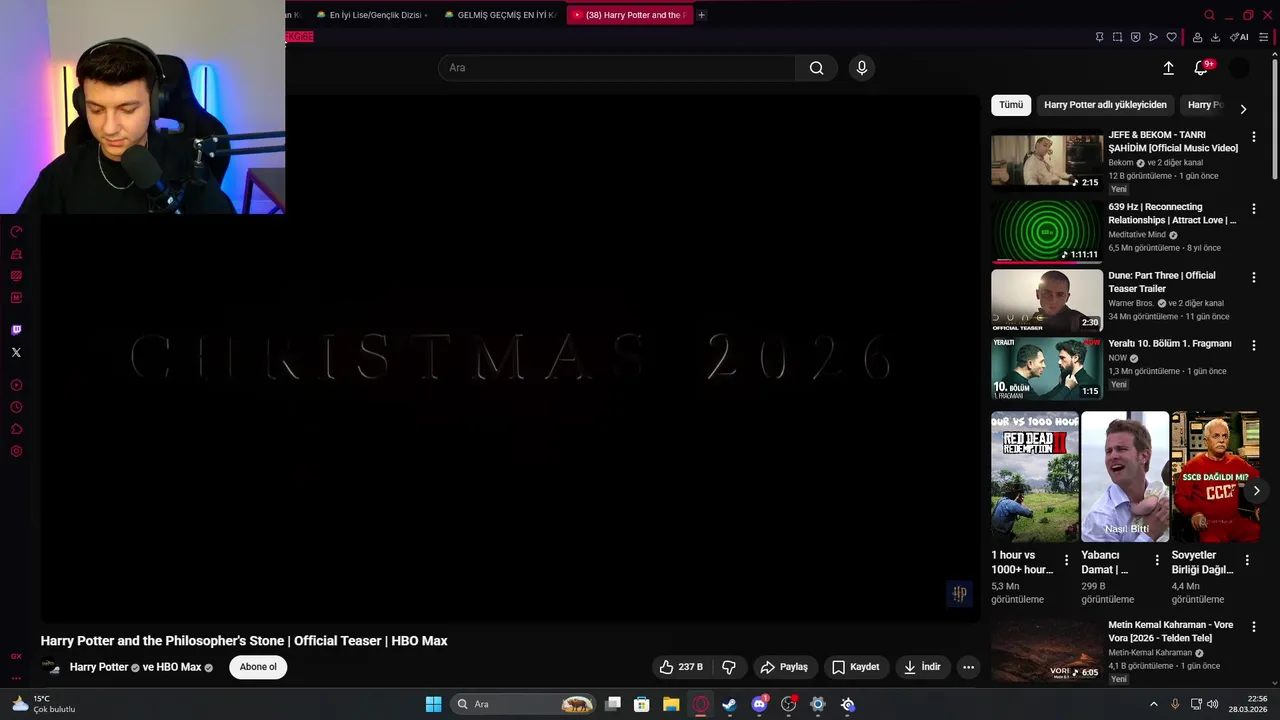Switch to 'GELMİŞ GEÇMİŞ EN İYİ' tab
This screenshot has height=720, width=1280.
[500, 15]
